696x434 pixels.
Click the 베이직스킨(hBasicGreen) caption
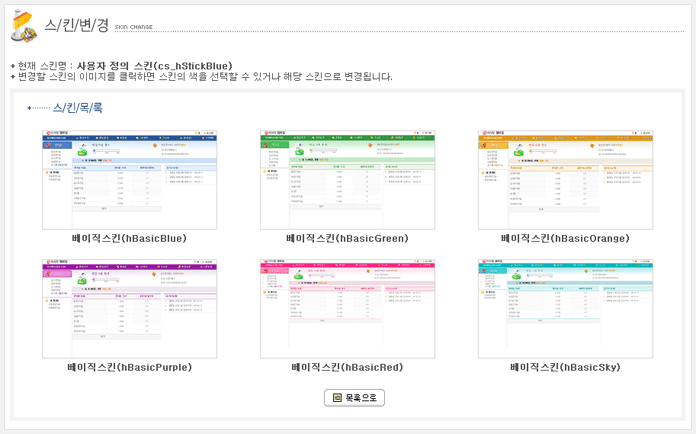coord(347,238)
